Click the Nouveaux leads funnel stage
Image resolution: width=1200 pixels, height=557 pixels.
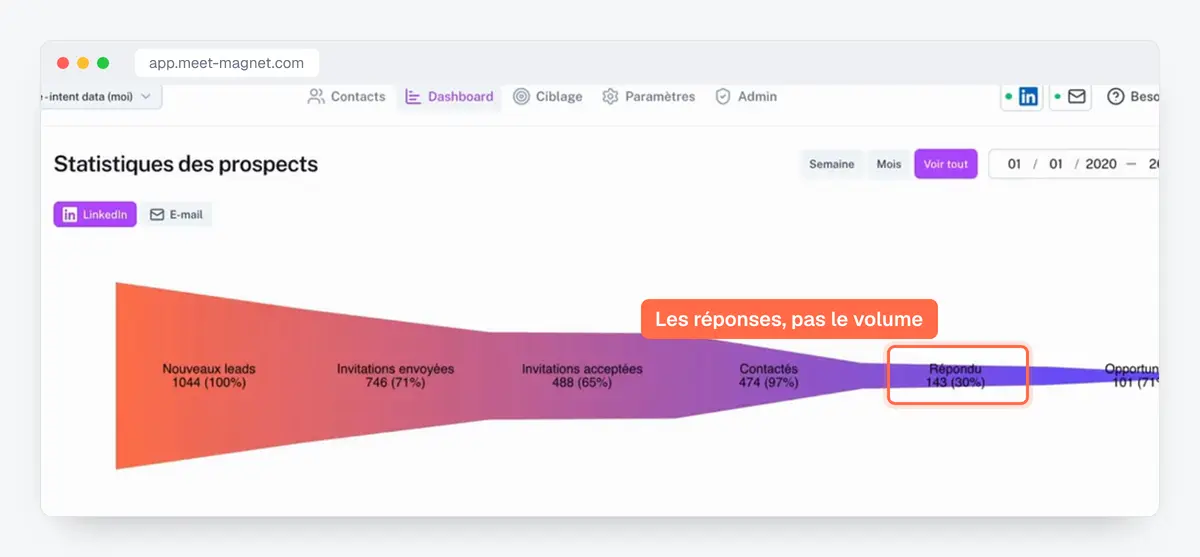click(209, 376)
